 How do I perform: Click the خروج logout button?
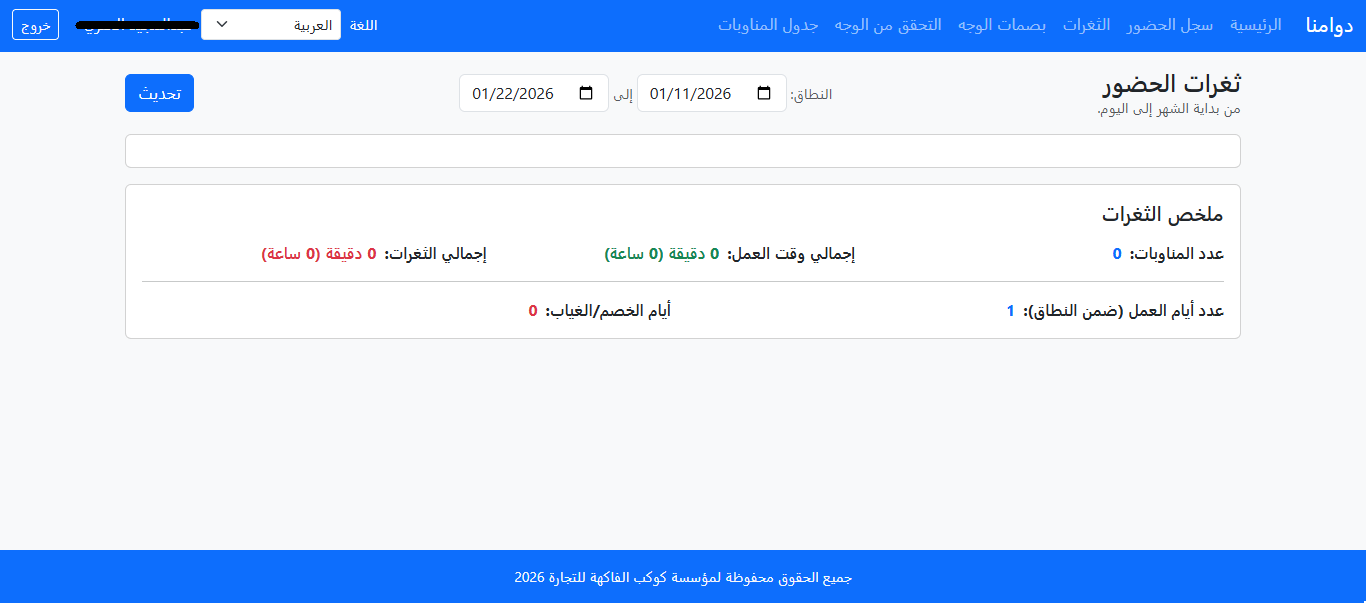point(35,24)
